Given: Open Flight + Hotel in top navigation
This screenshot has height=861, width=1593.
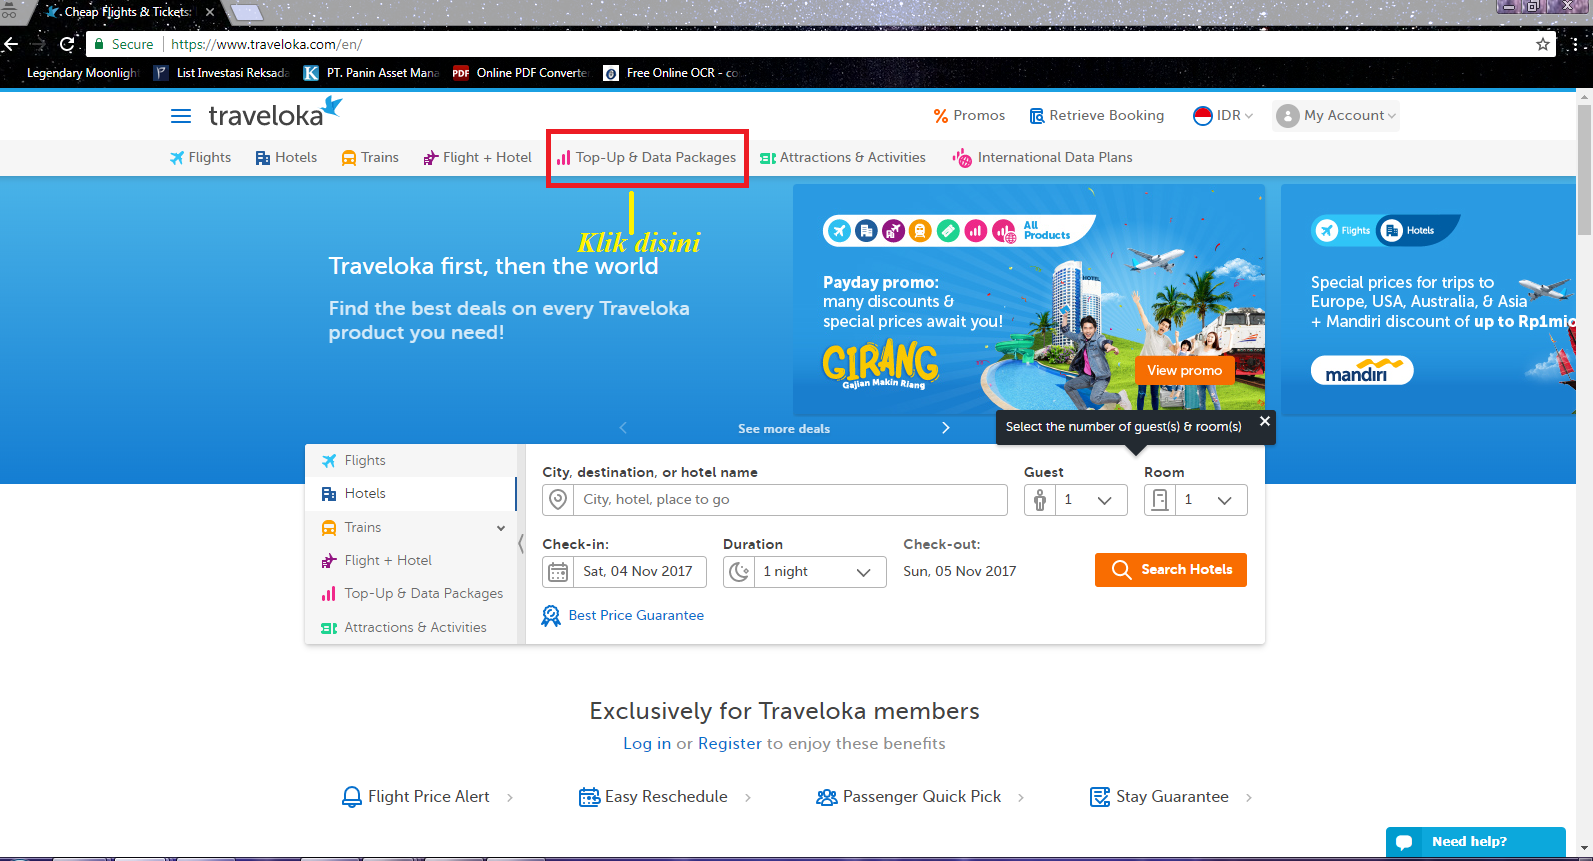Looking at the screenshot, I should (x=477, y=158).
